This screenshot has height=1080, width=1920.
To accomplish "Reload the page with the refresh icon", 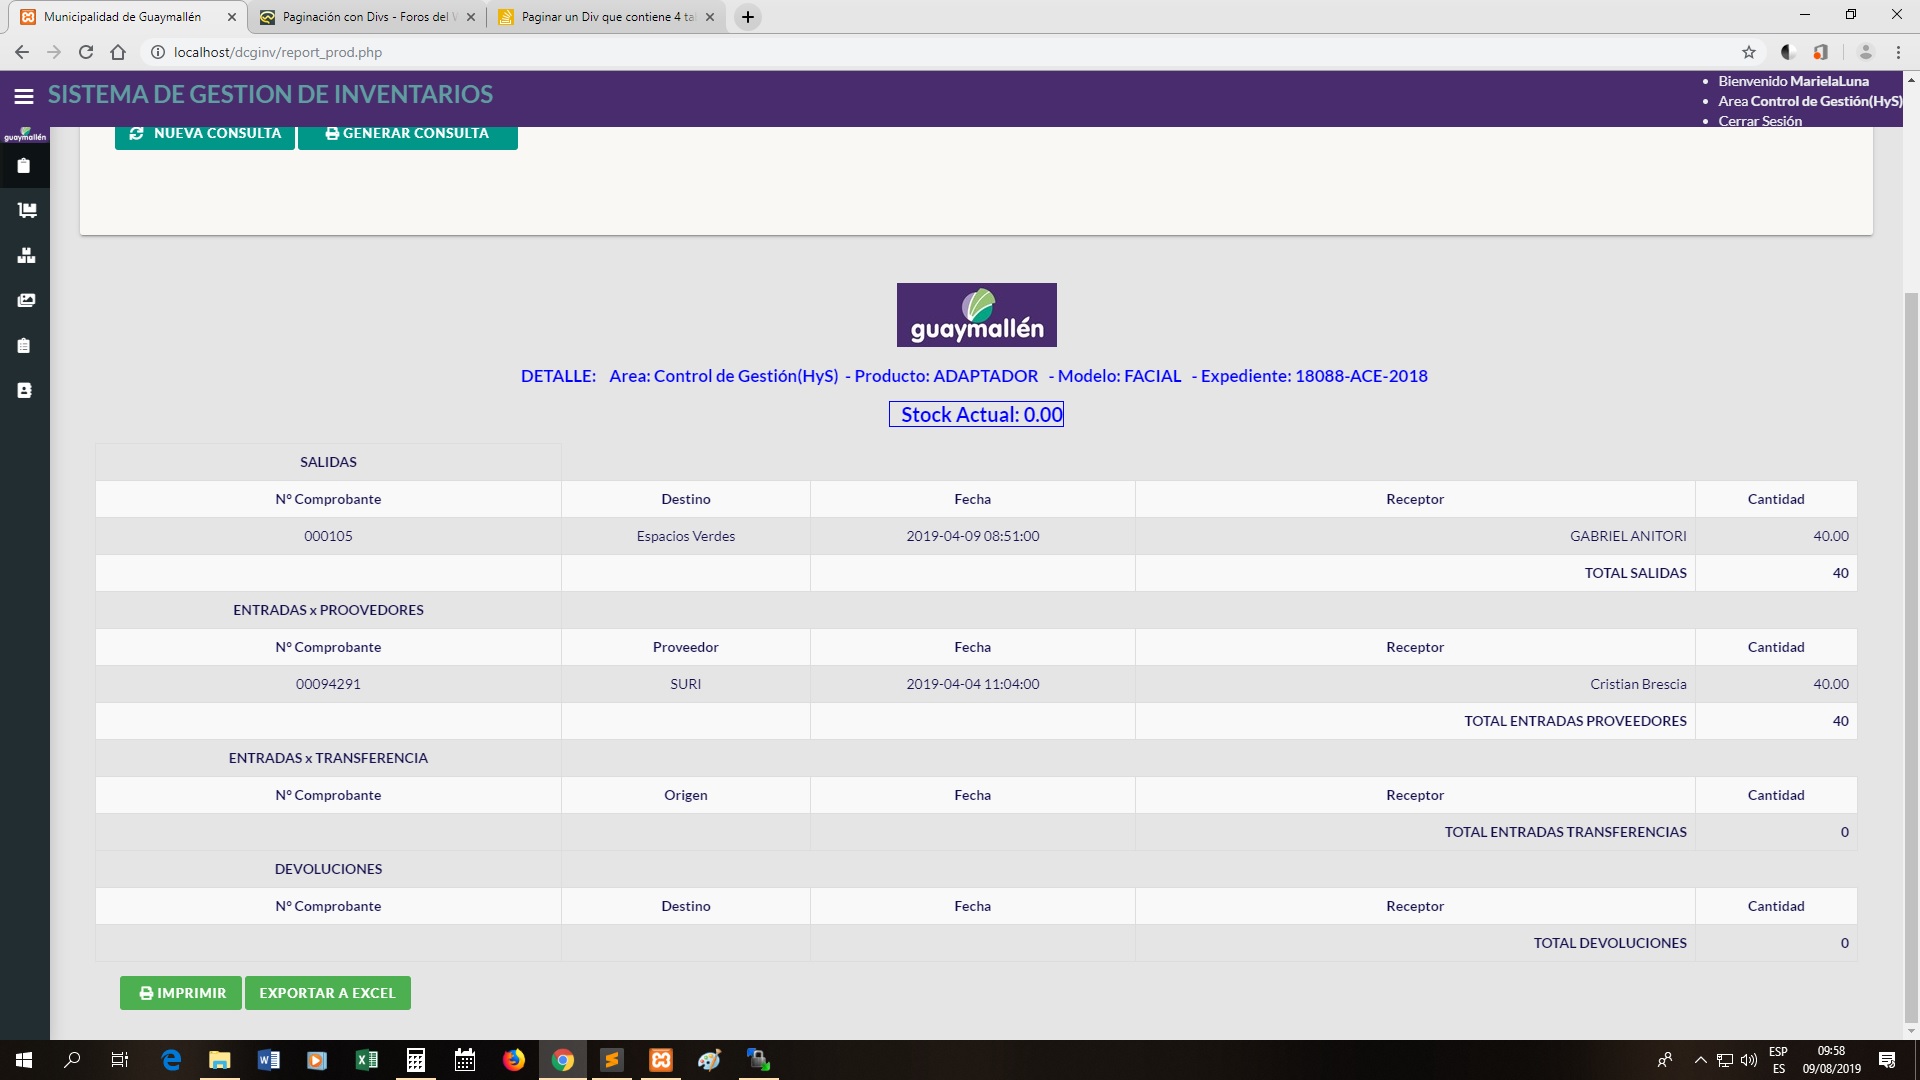I will (86, 52).
